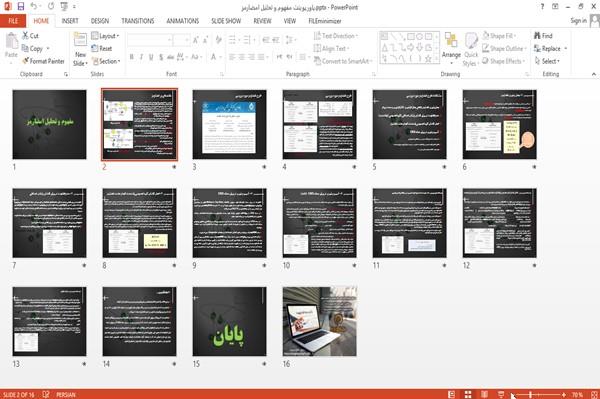Image resolution: width=600 pixels, height=399 pixels.
Task: Toggle Italic formatting
Action: click(141, 57)
